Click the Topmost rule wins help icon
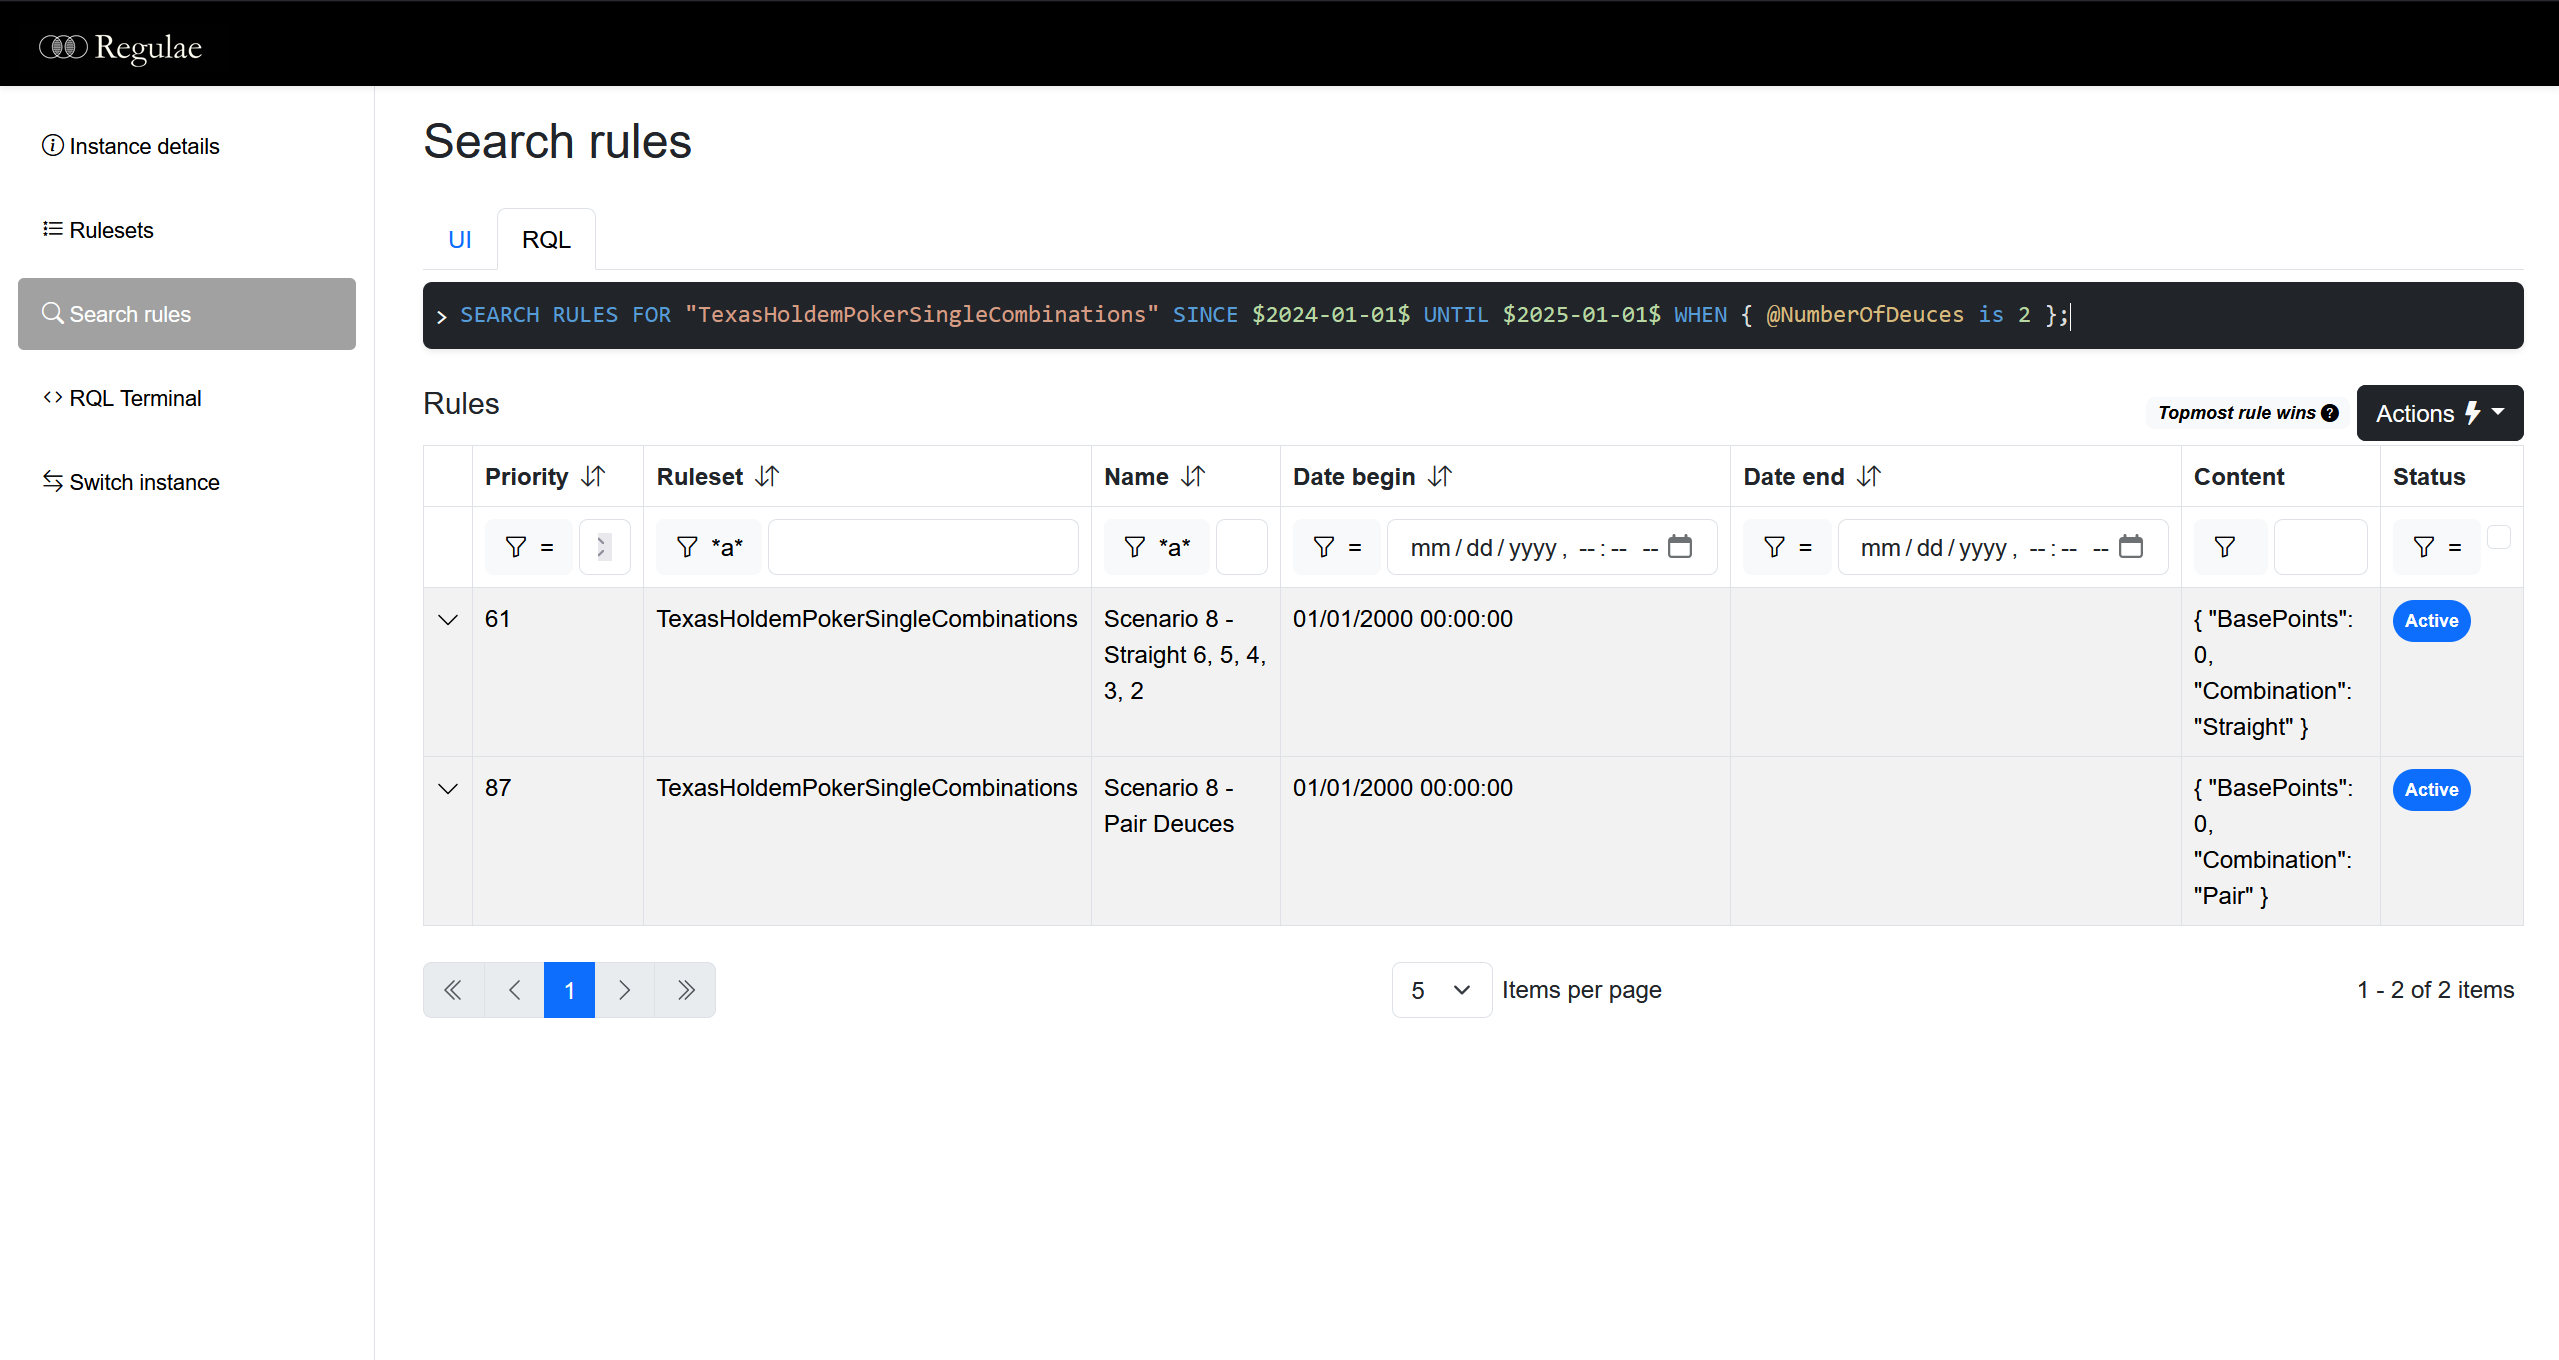2559x1360 pixels. 2330,413
